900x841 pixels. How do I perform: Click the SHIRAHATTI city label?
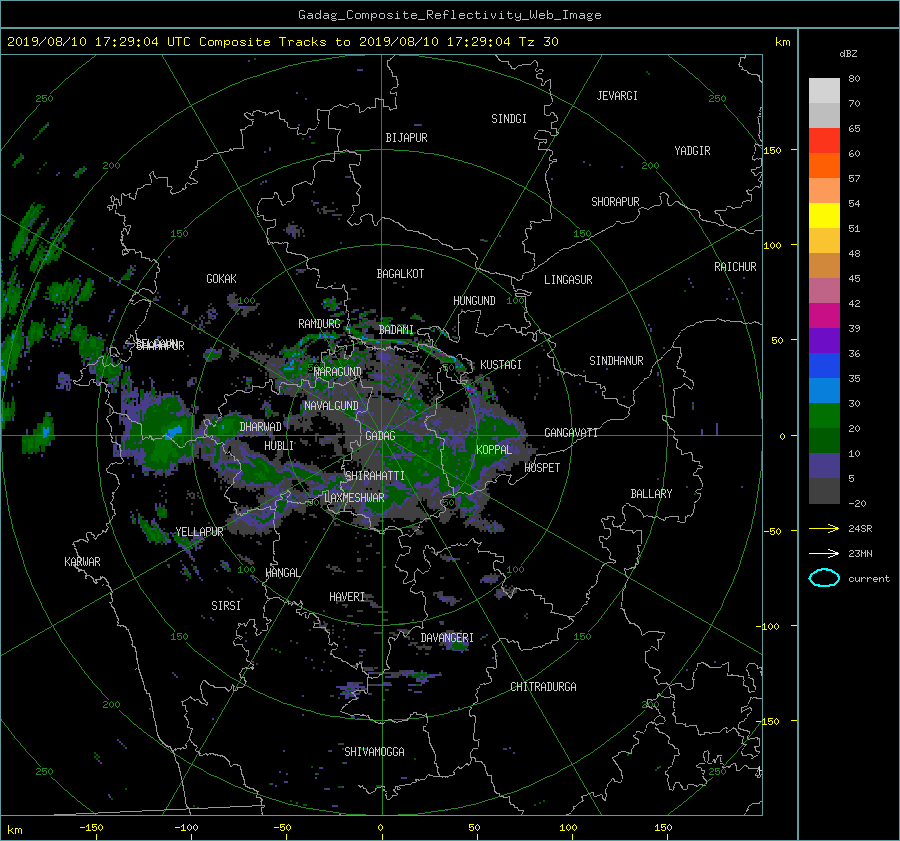[x=375, y=476]
